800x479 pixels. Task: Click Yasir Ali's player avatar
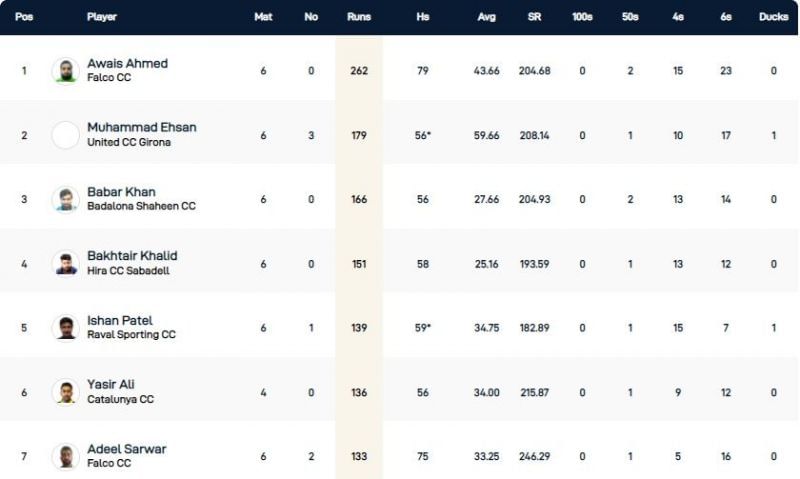pyautogui.click(x=65, y=392)
